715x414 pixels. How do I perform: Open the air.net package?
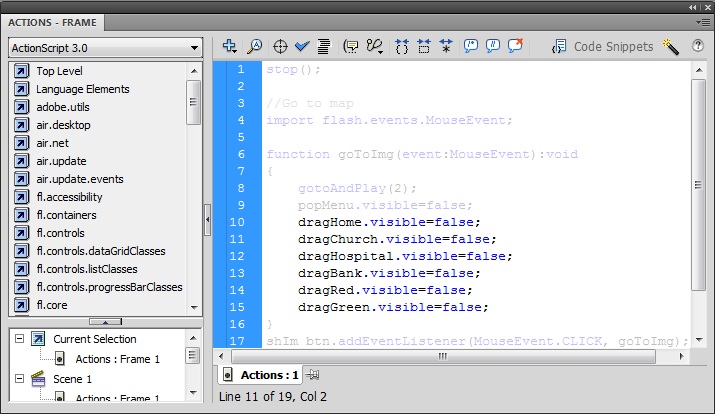(x=52, y=143)
